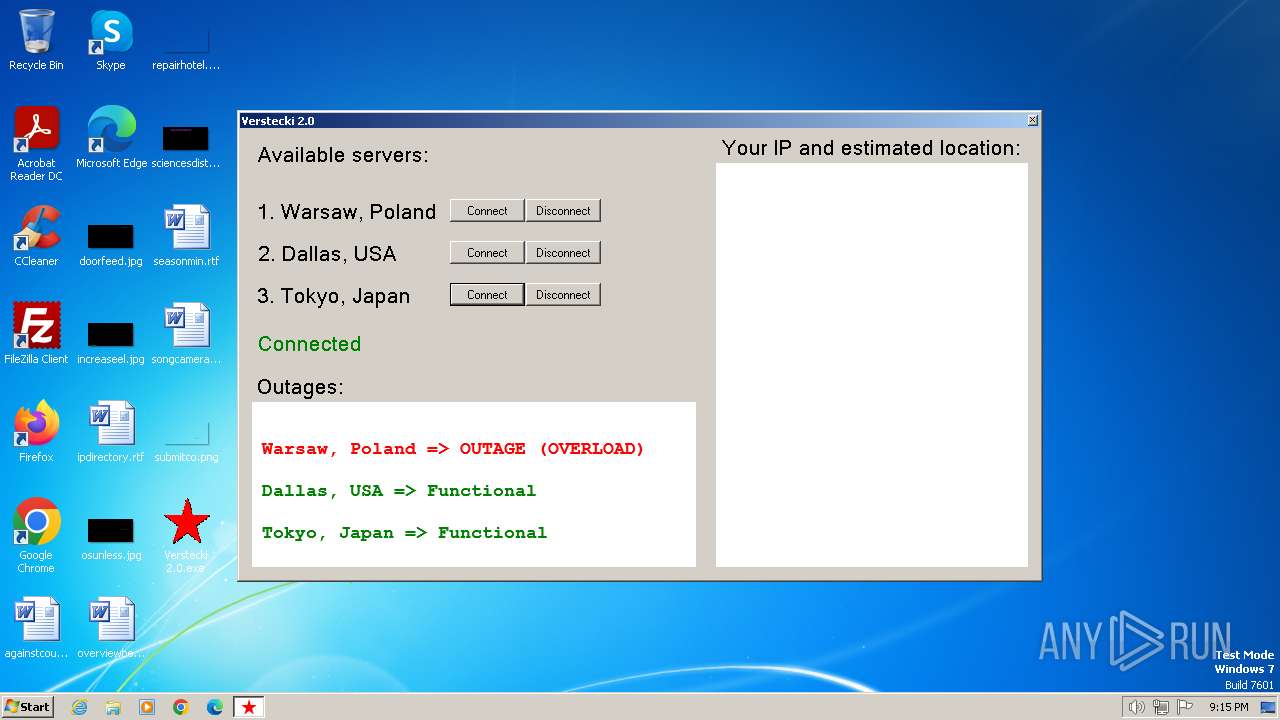Click the green Connected status text

(309, 344)
